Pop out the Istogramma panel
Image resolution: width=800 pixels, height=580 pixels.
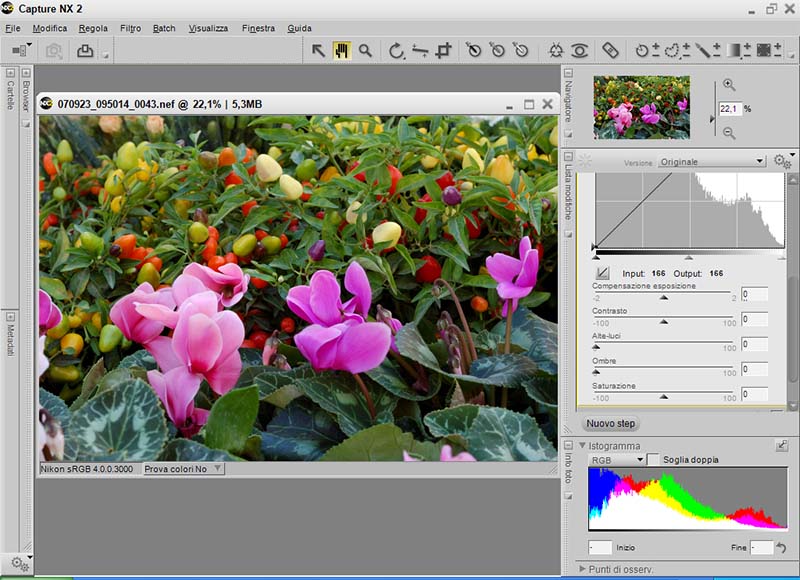point(782,445)
